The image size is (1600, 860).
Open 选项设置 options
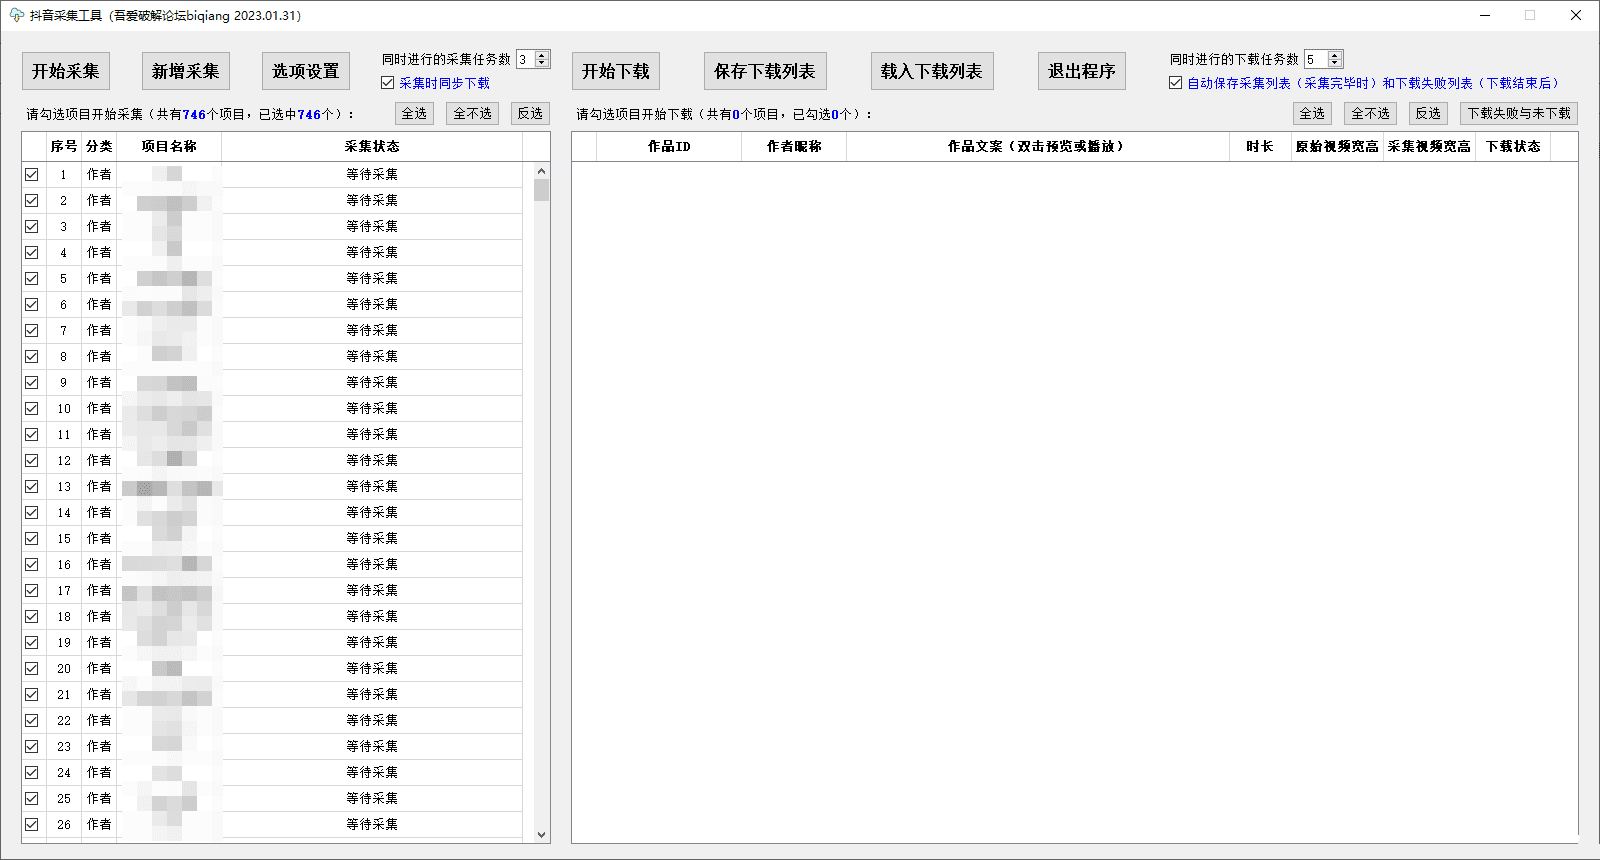(x=306, y=71)
